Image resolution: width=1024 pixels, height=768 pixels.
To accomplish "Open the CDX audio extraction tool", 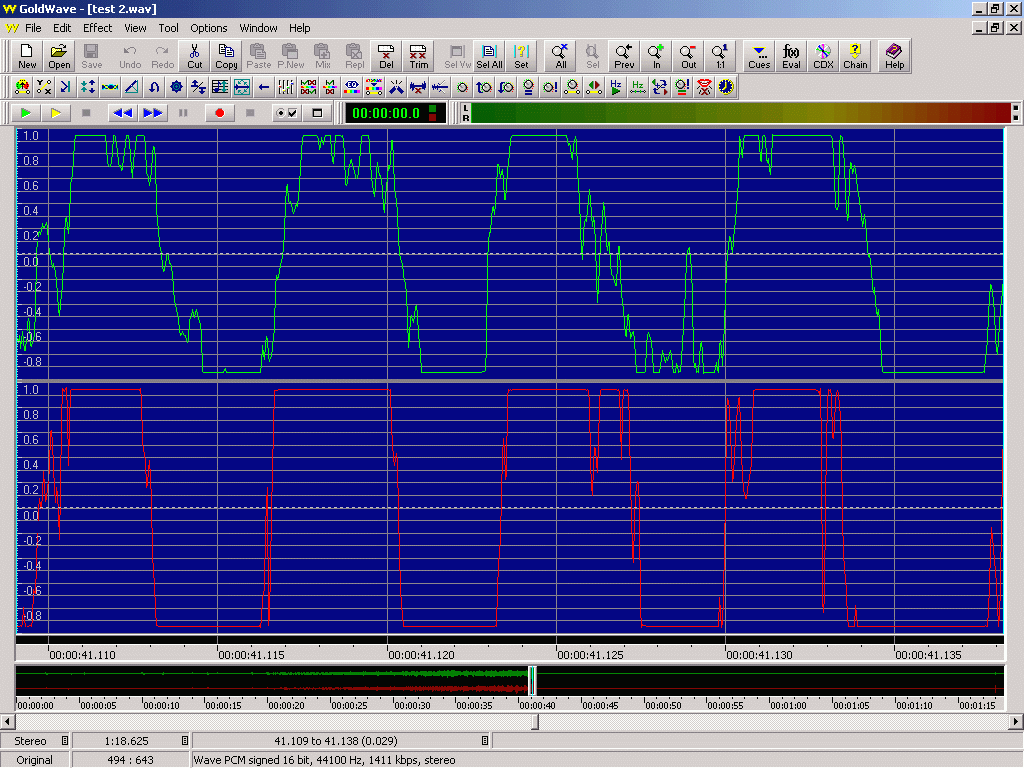I will [x=823, y=56].
